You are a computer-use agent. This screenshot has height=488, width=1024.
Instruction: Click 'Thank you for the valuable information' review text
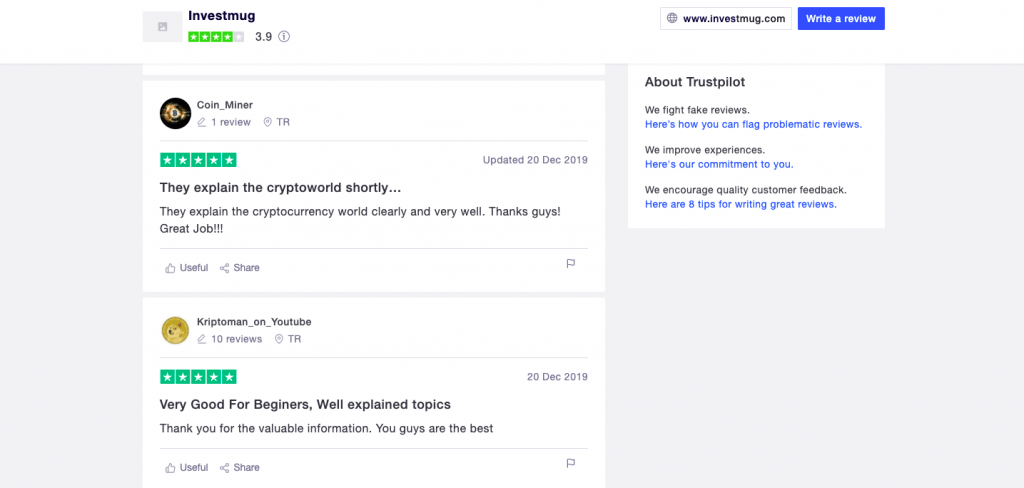point(327,429)
